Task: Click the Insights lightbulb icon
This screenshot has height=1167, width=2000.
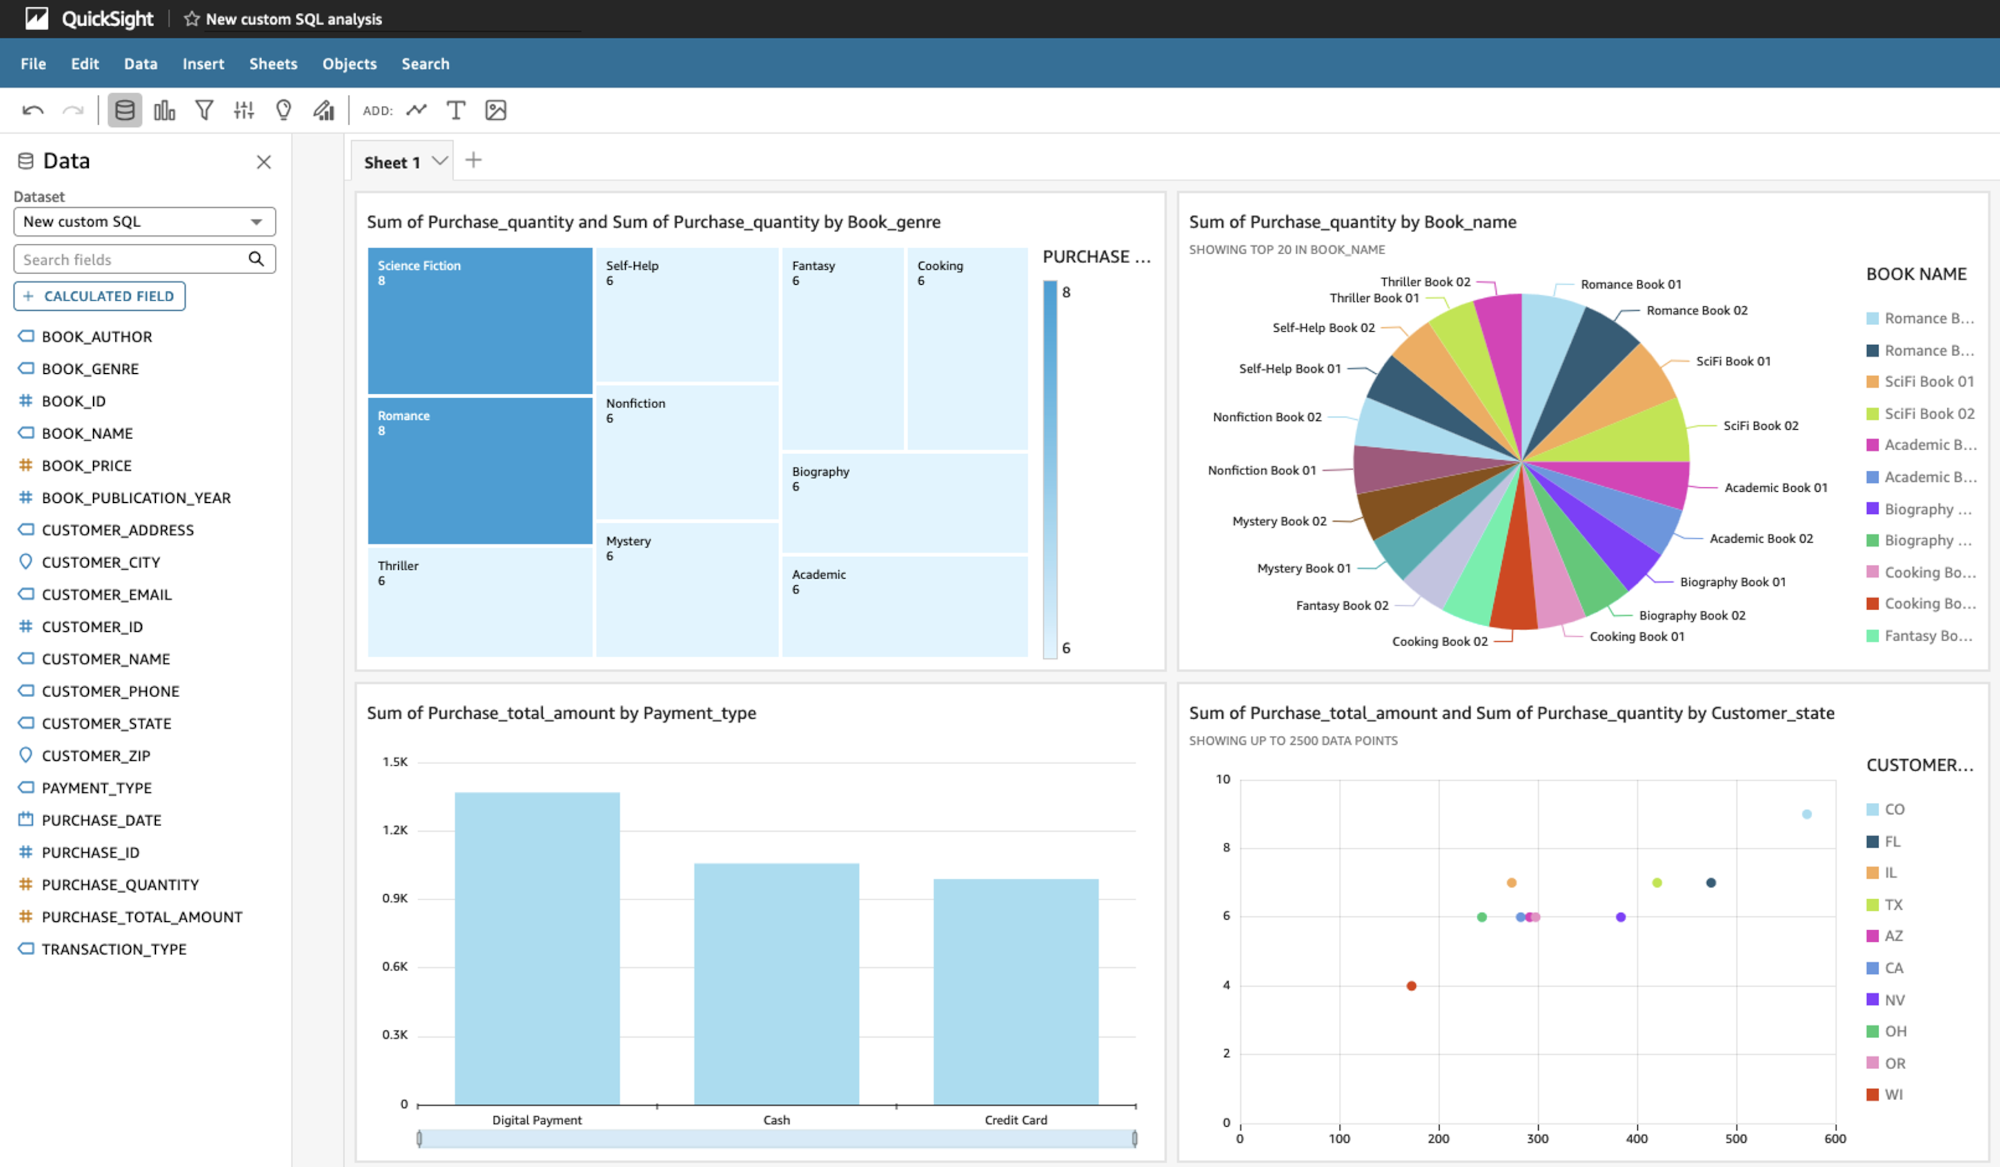Action: (283, 110)
